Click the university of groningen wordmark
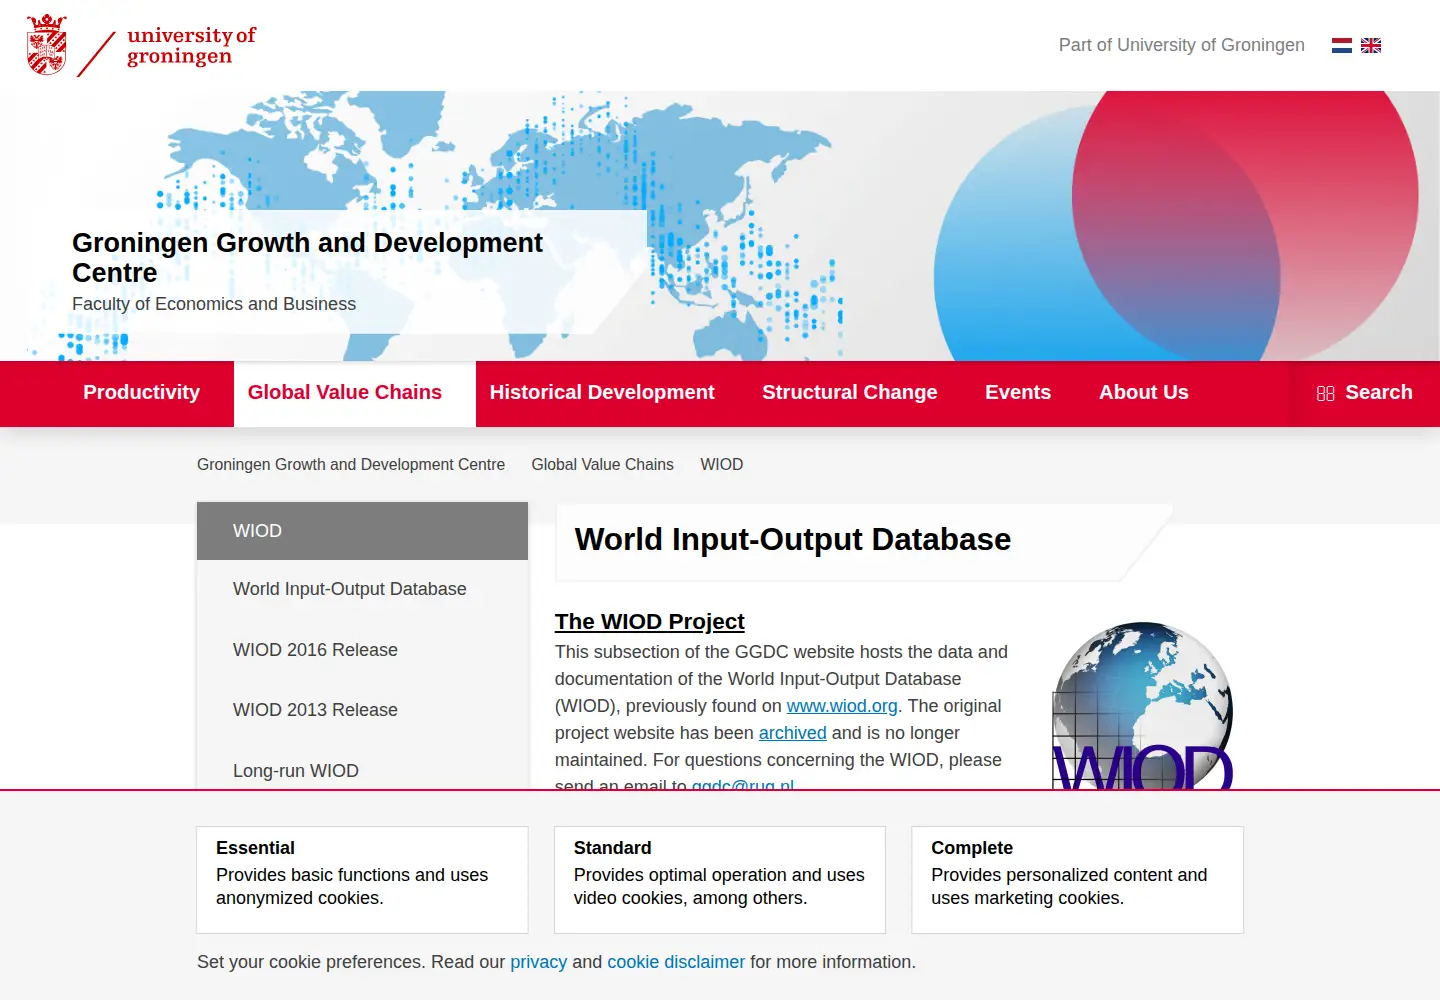The width and height of the screenshot is (1440, 1000). click(191, 46)
